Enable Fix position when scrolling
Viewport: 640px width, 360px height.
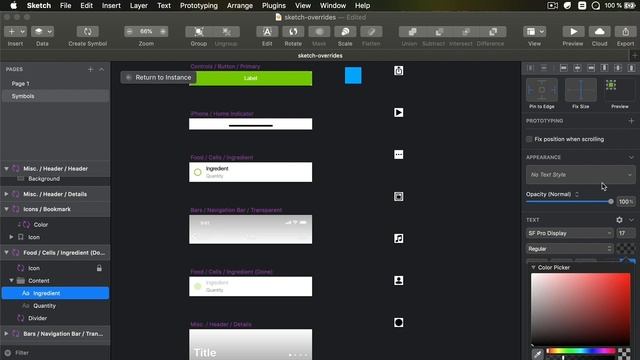click(x=529, y=139)
